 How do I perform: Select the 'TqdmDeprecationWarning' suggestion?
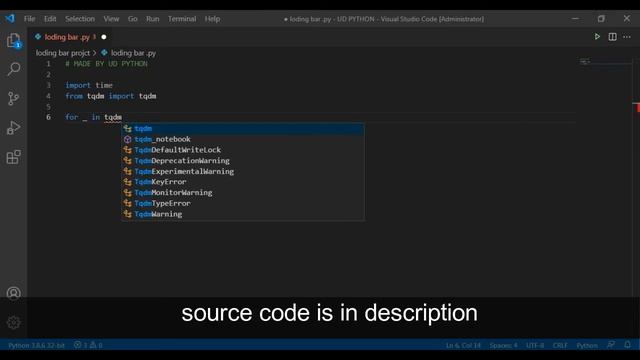click(x=243, y=160)
